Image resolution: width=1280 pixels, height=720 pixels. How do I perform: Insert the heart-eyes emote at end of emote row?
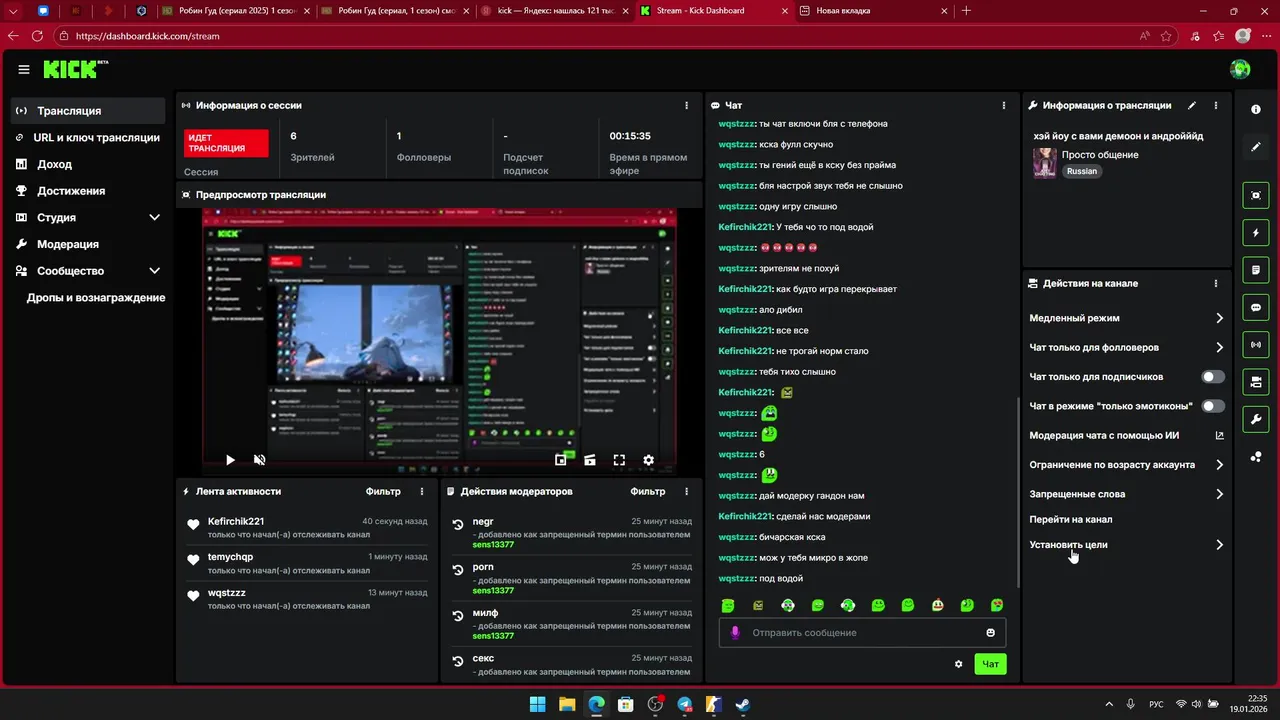[x=997, y=605]
